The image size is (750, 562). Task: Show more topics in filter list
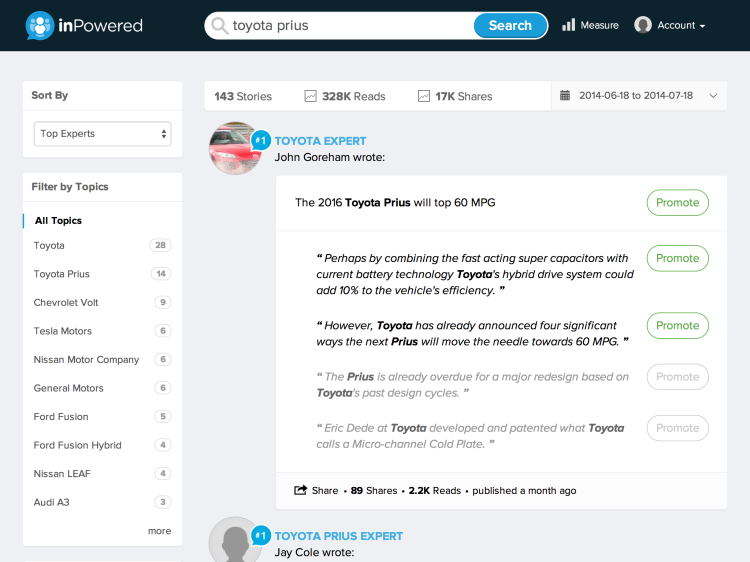point(159,531)
